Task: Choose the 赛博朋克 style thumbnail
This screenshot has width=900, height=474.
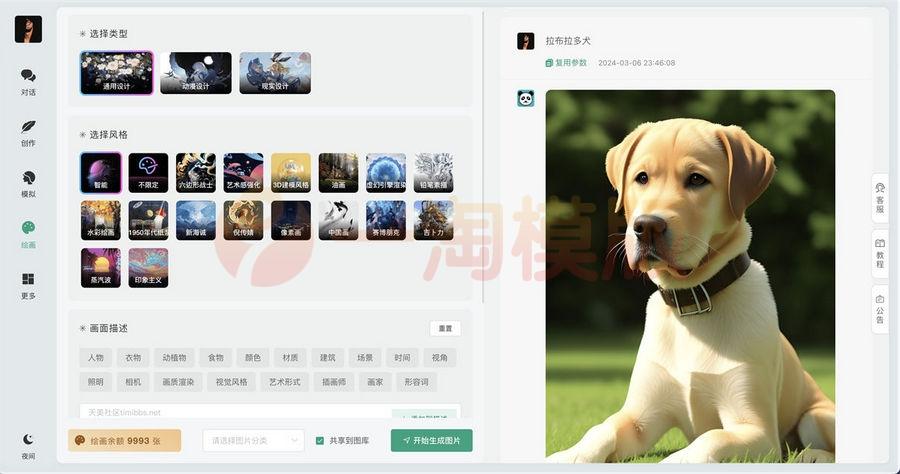Action: [386, 220]
